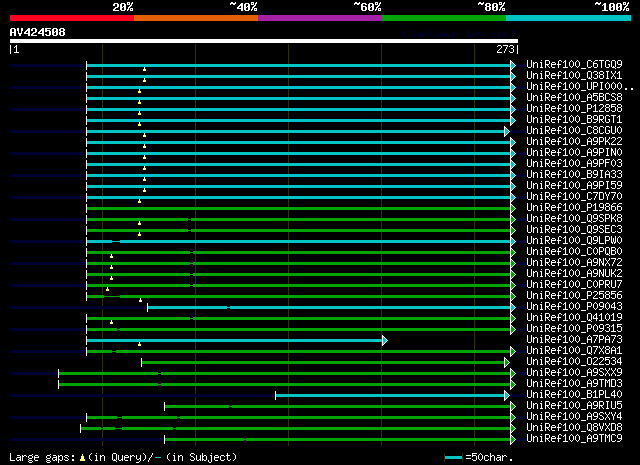Choose the UniRef100_Q7X8A1 entry
This screenshot has width=640, height=465.
tap(574, 351)
